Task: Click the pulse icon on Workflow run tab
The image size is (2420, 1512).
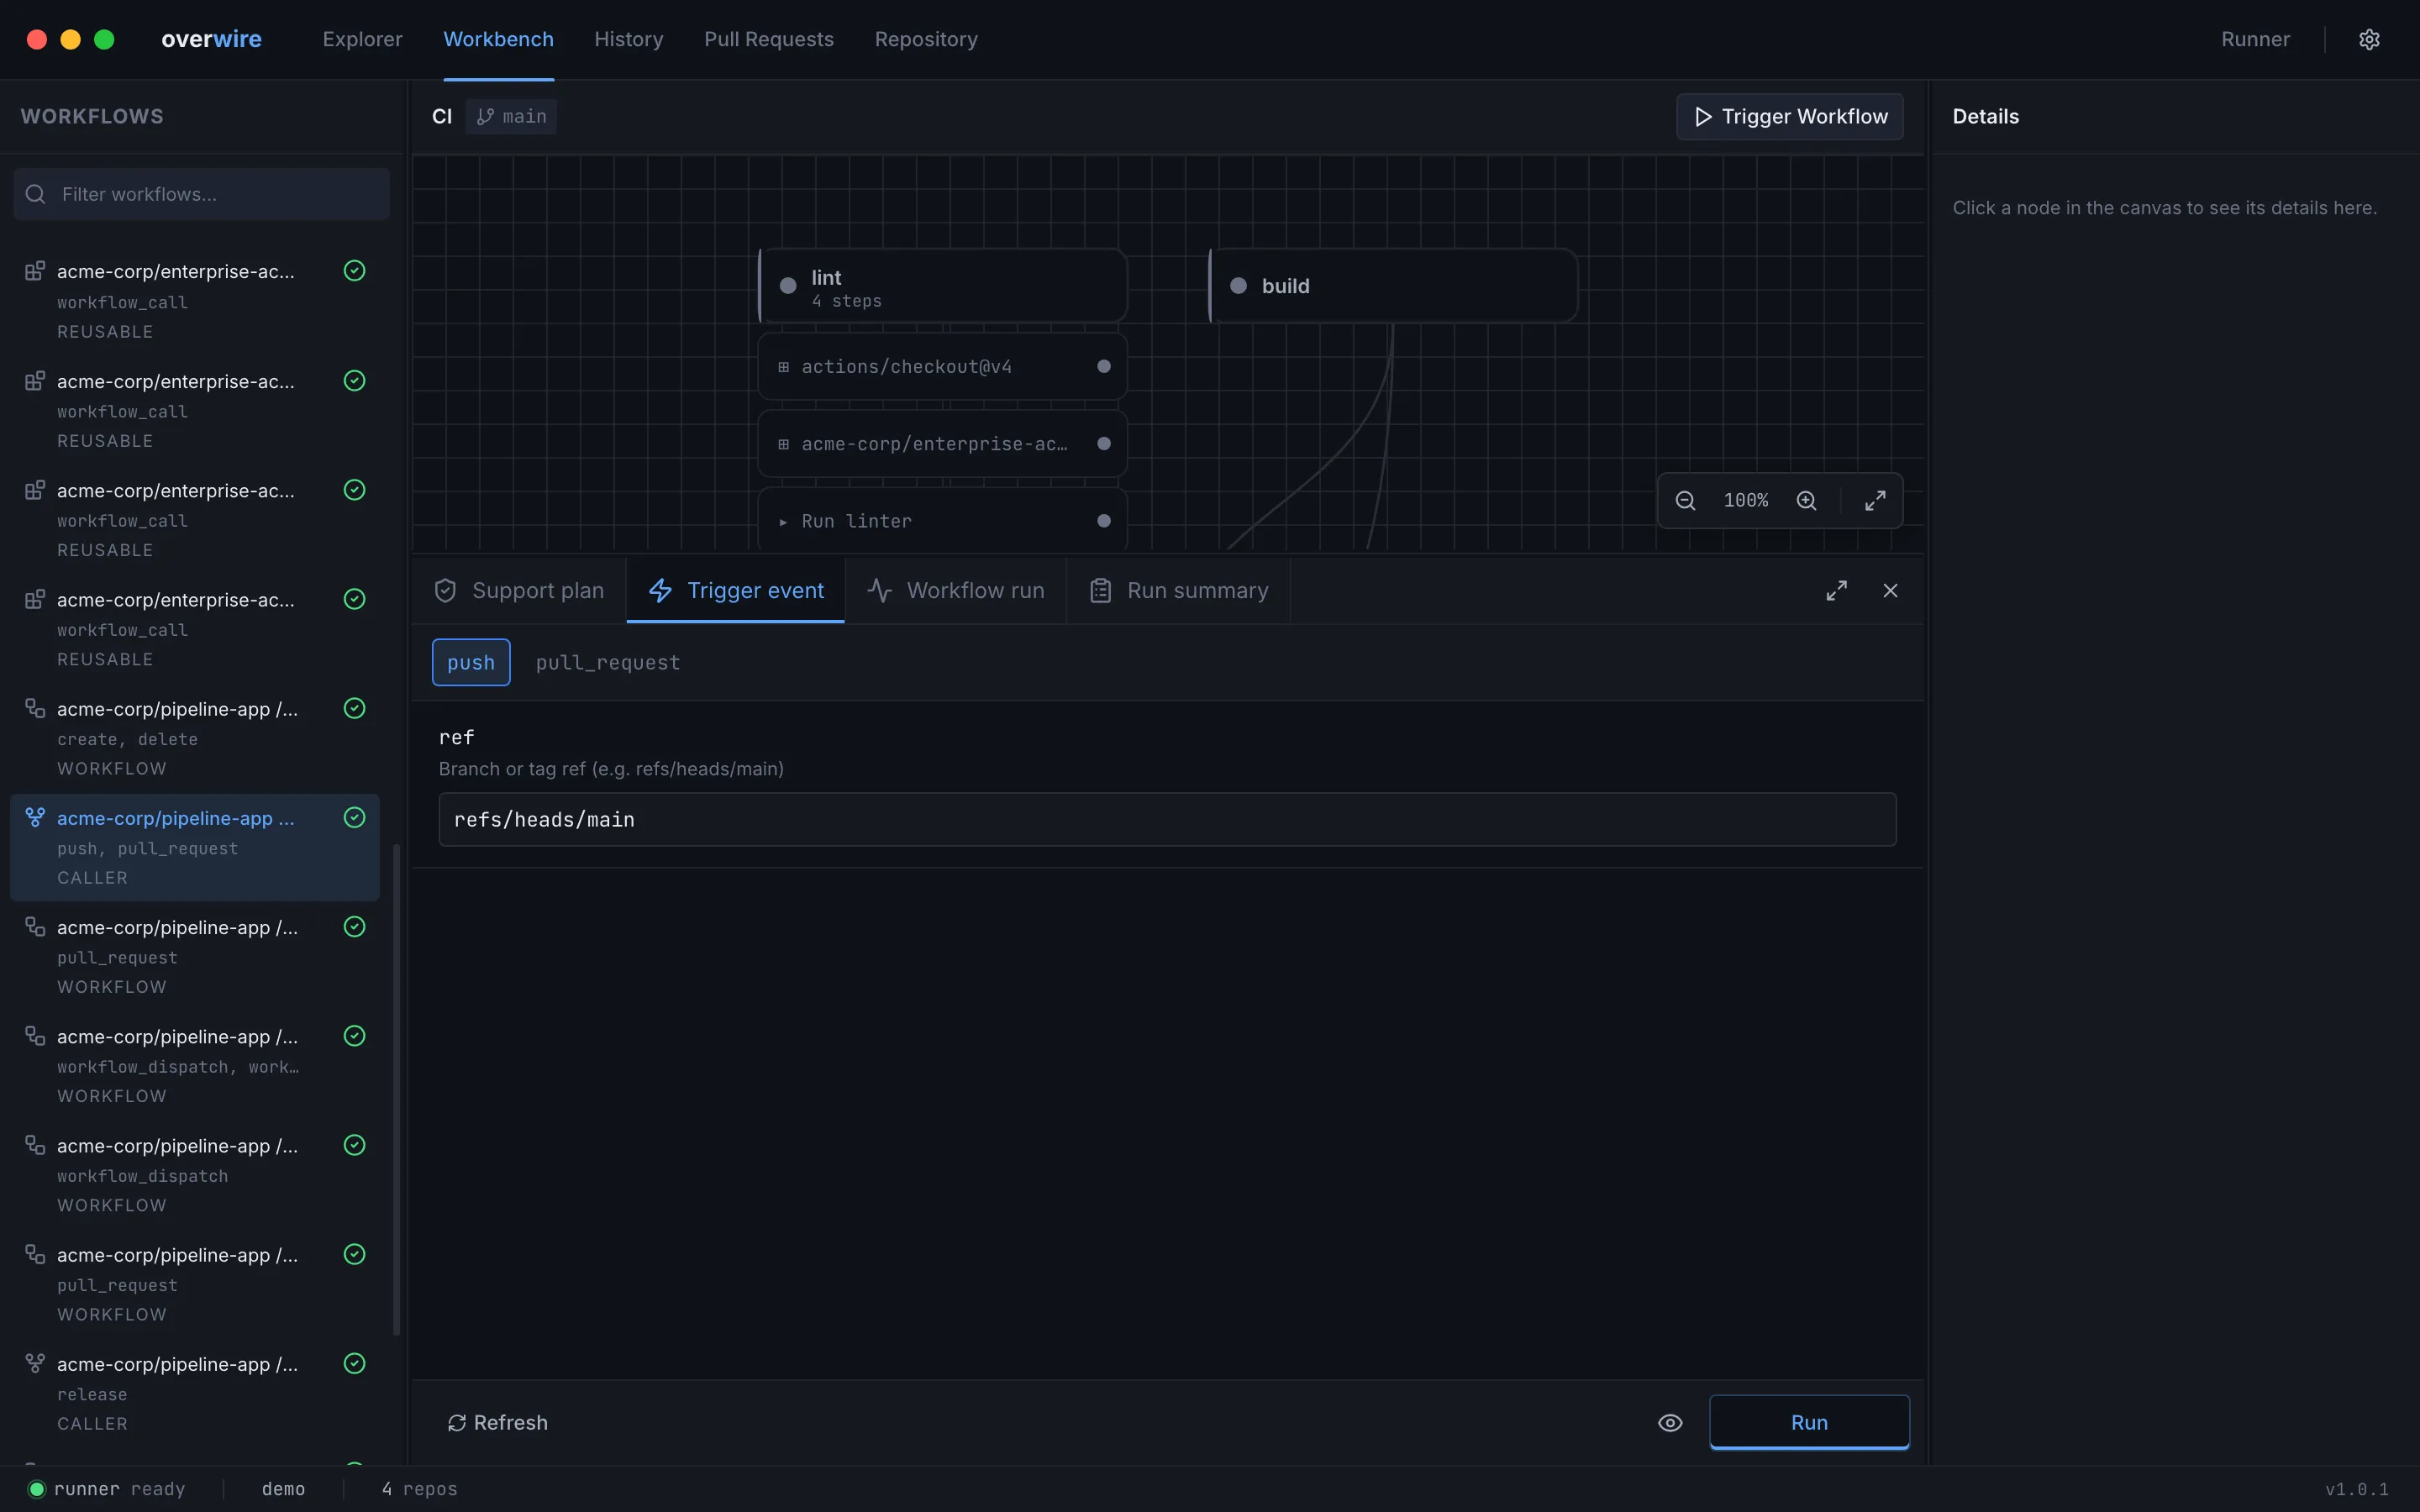Action: 879,591
